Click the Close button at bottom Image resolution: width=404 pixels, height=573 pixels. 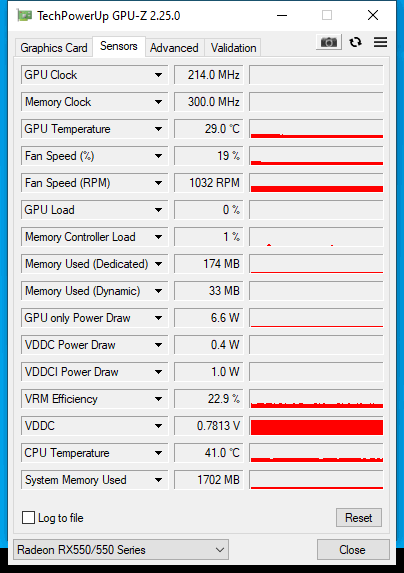352,550
